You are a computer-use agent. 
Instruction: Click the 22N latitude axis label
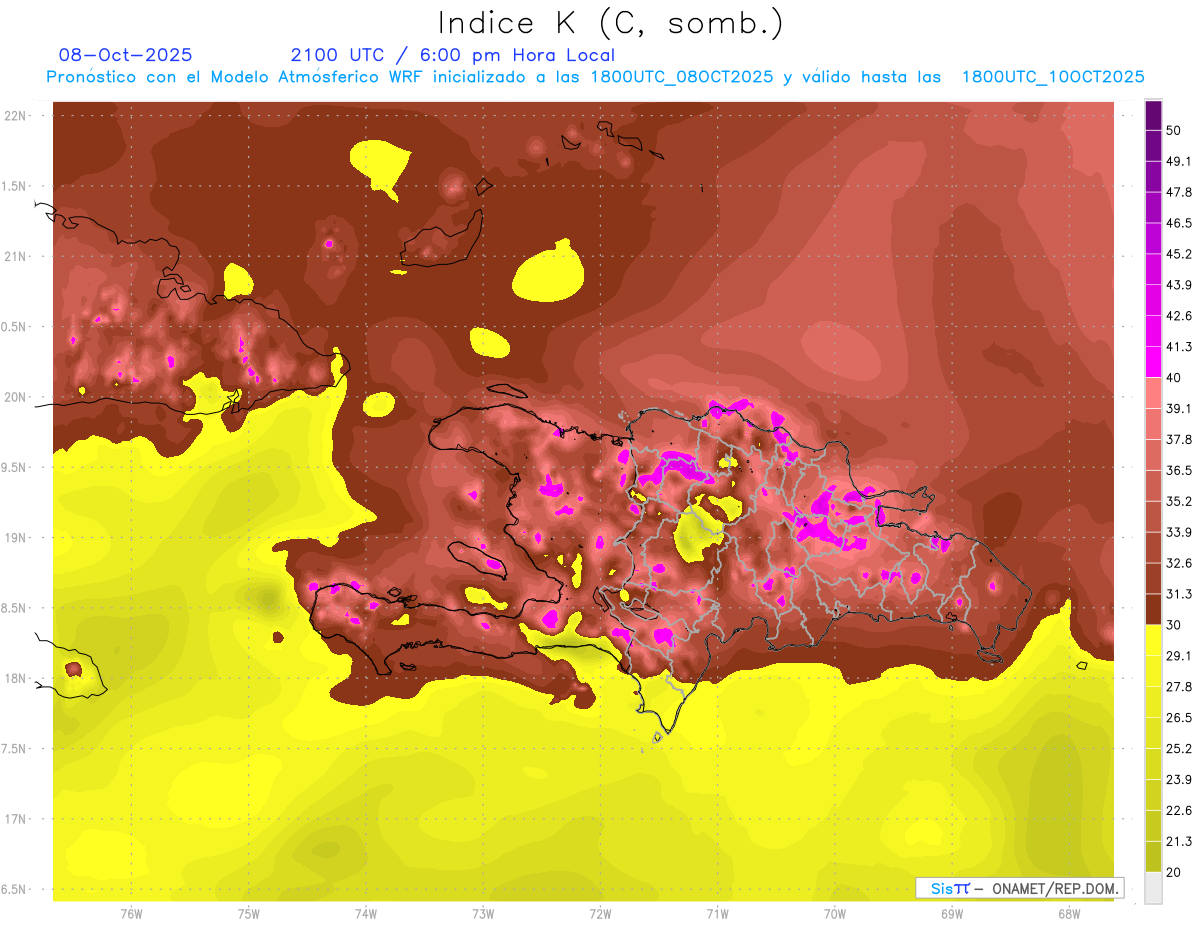[16, 116]
